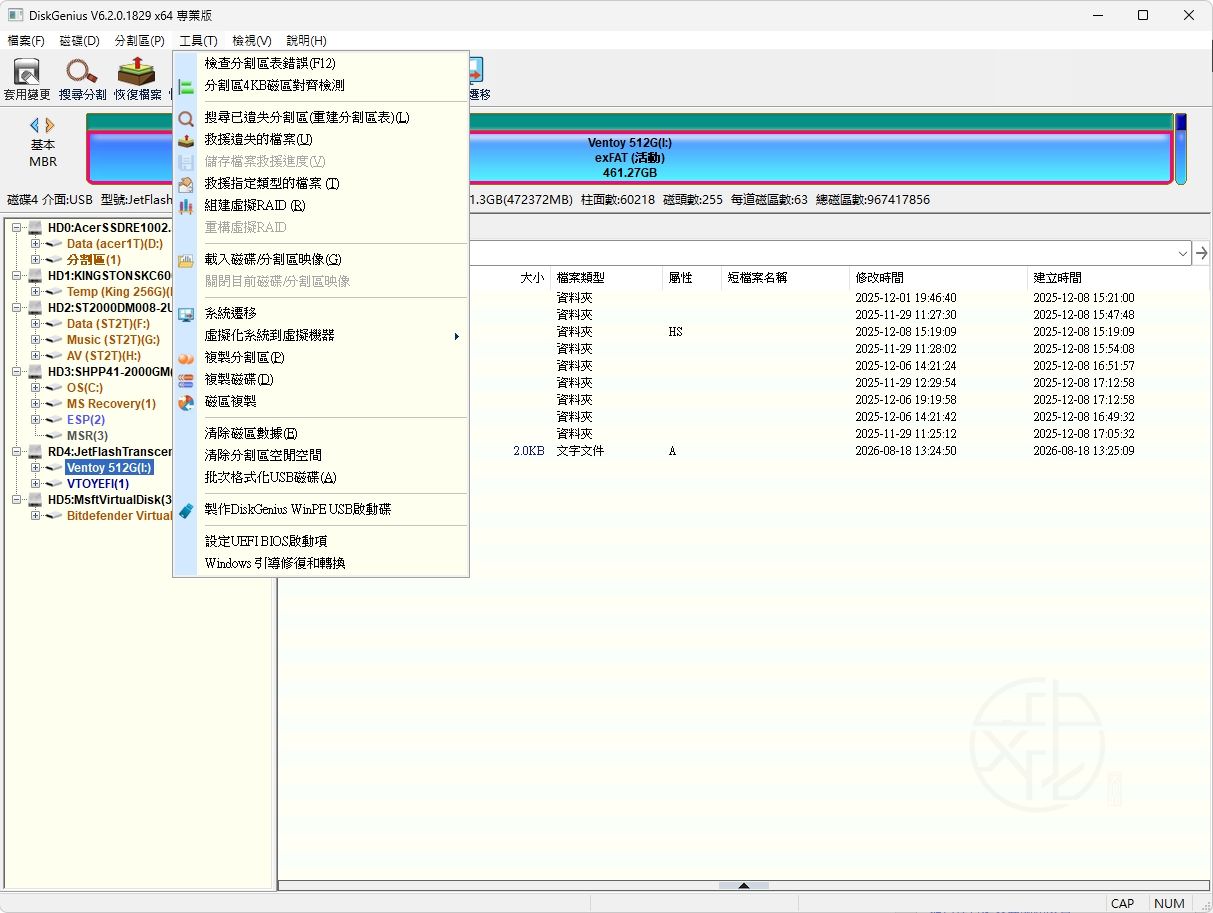
Task: Click the 套用變更 toolbar icon
Action: point(27,72)
